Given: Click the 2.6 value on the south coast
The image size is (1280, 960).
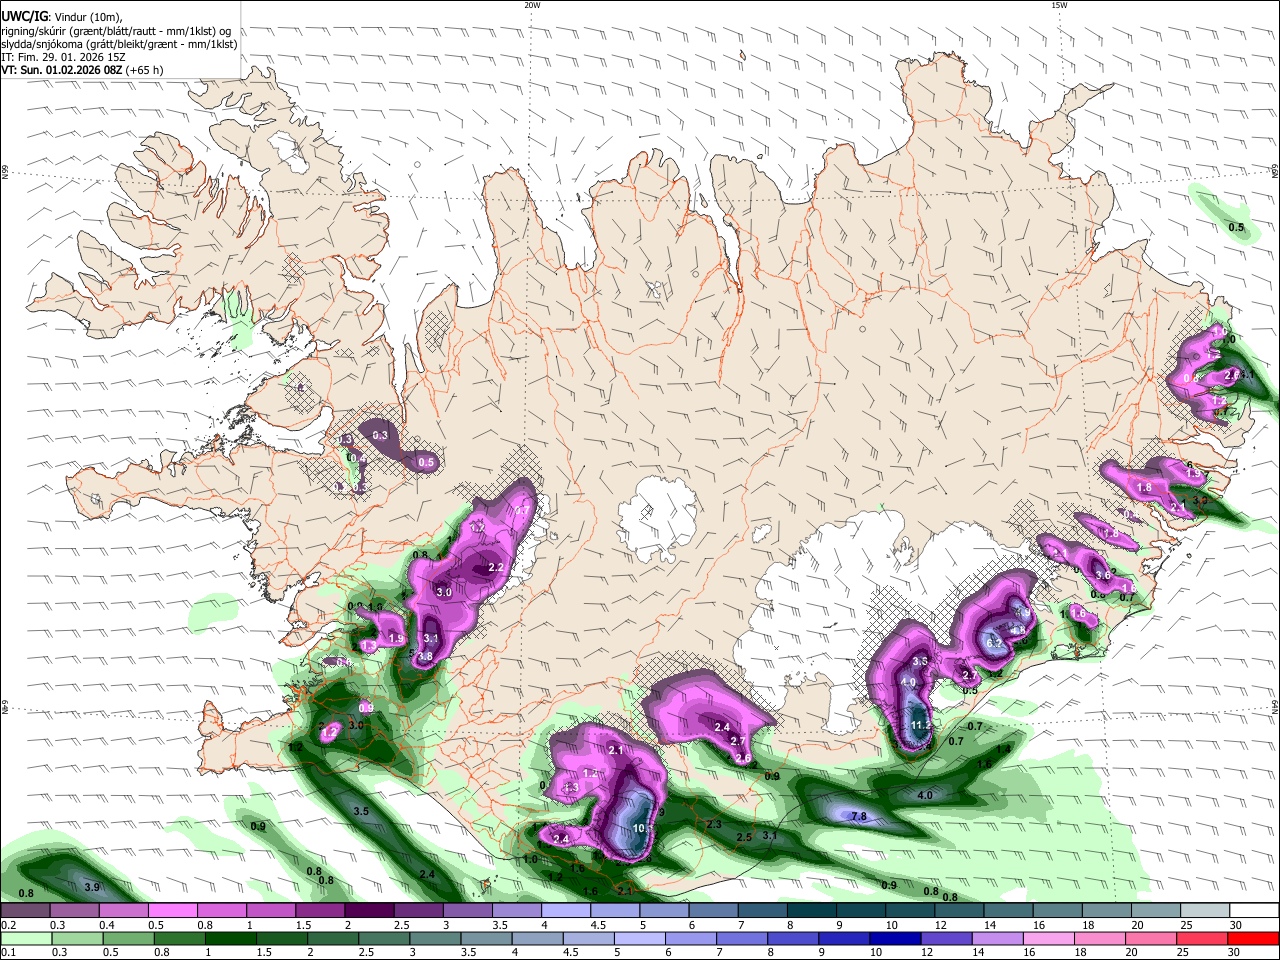Looking at the screenshot, I should click(743, 758).
